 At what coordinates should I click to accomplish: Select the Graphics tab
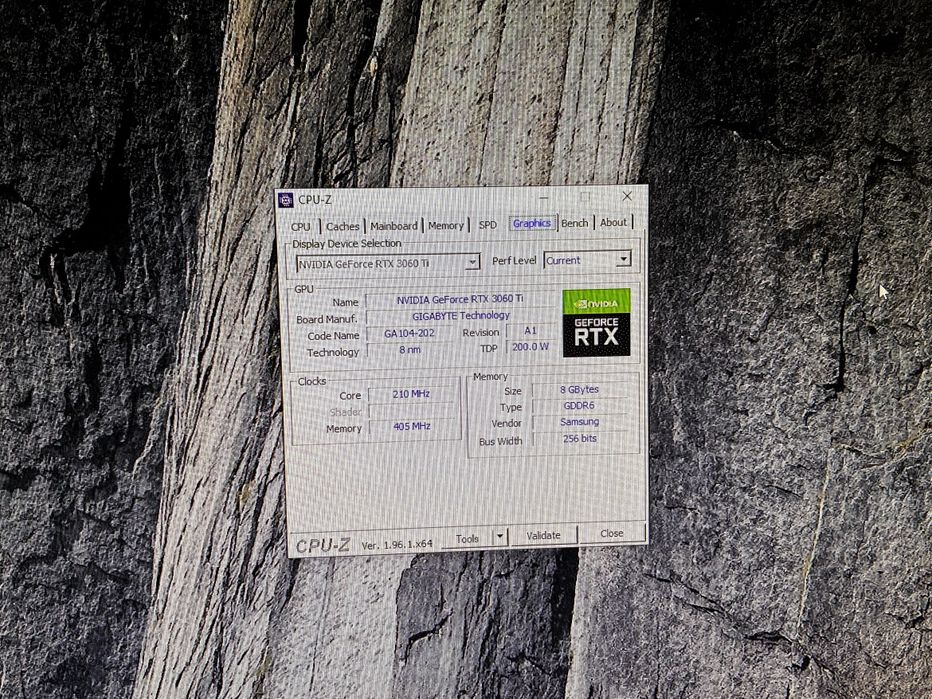point(532,223)
